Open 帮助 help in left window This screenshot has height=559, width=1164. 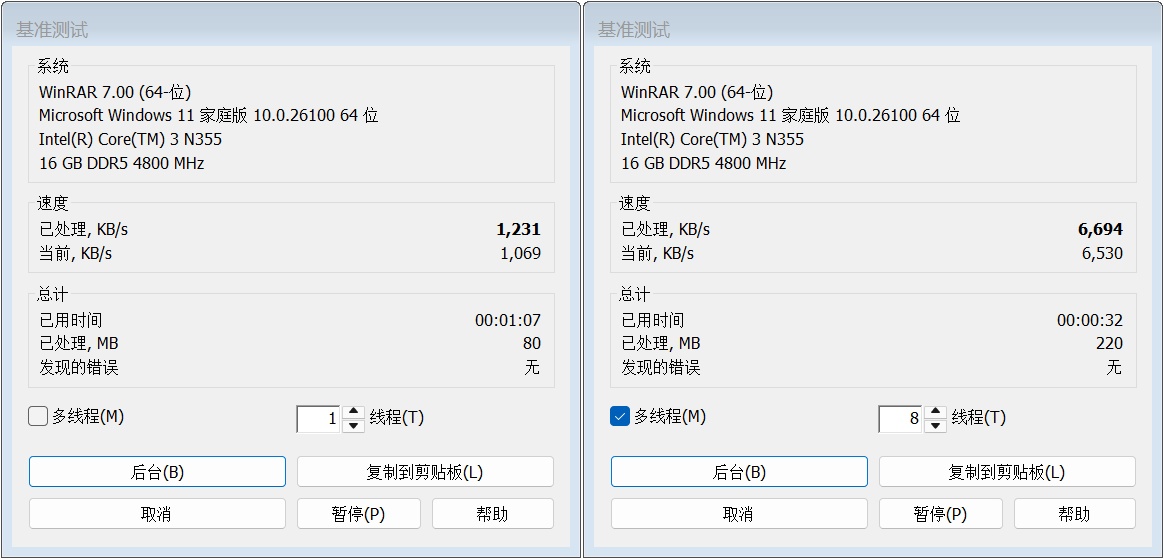click(x=492, y=514)
